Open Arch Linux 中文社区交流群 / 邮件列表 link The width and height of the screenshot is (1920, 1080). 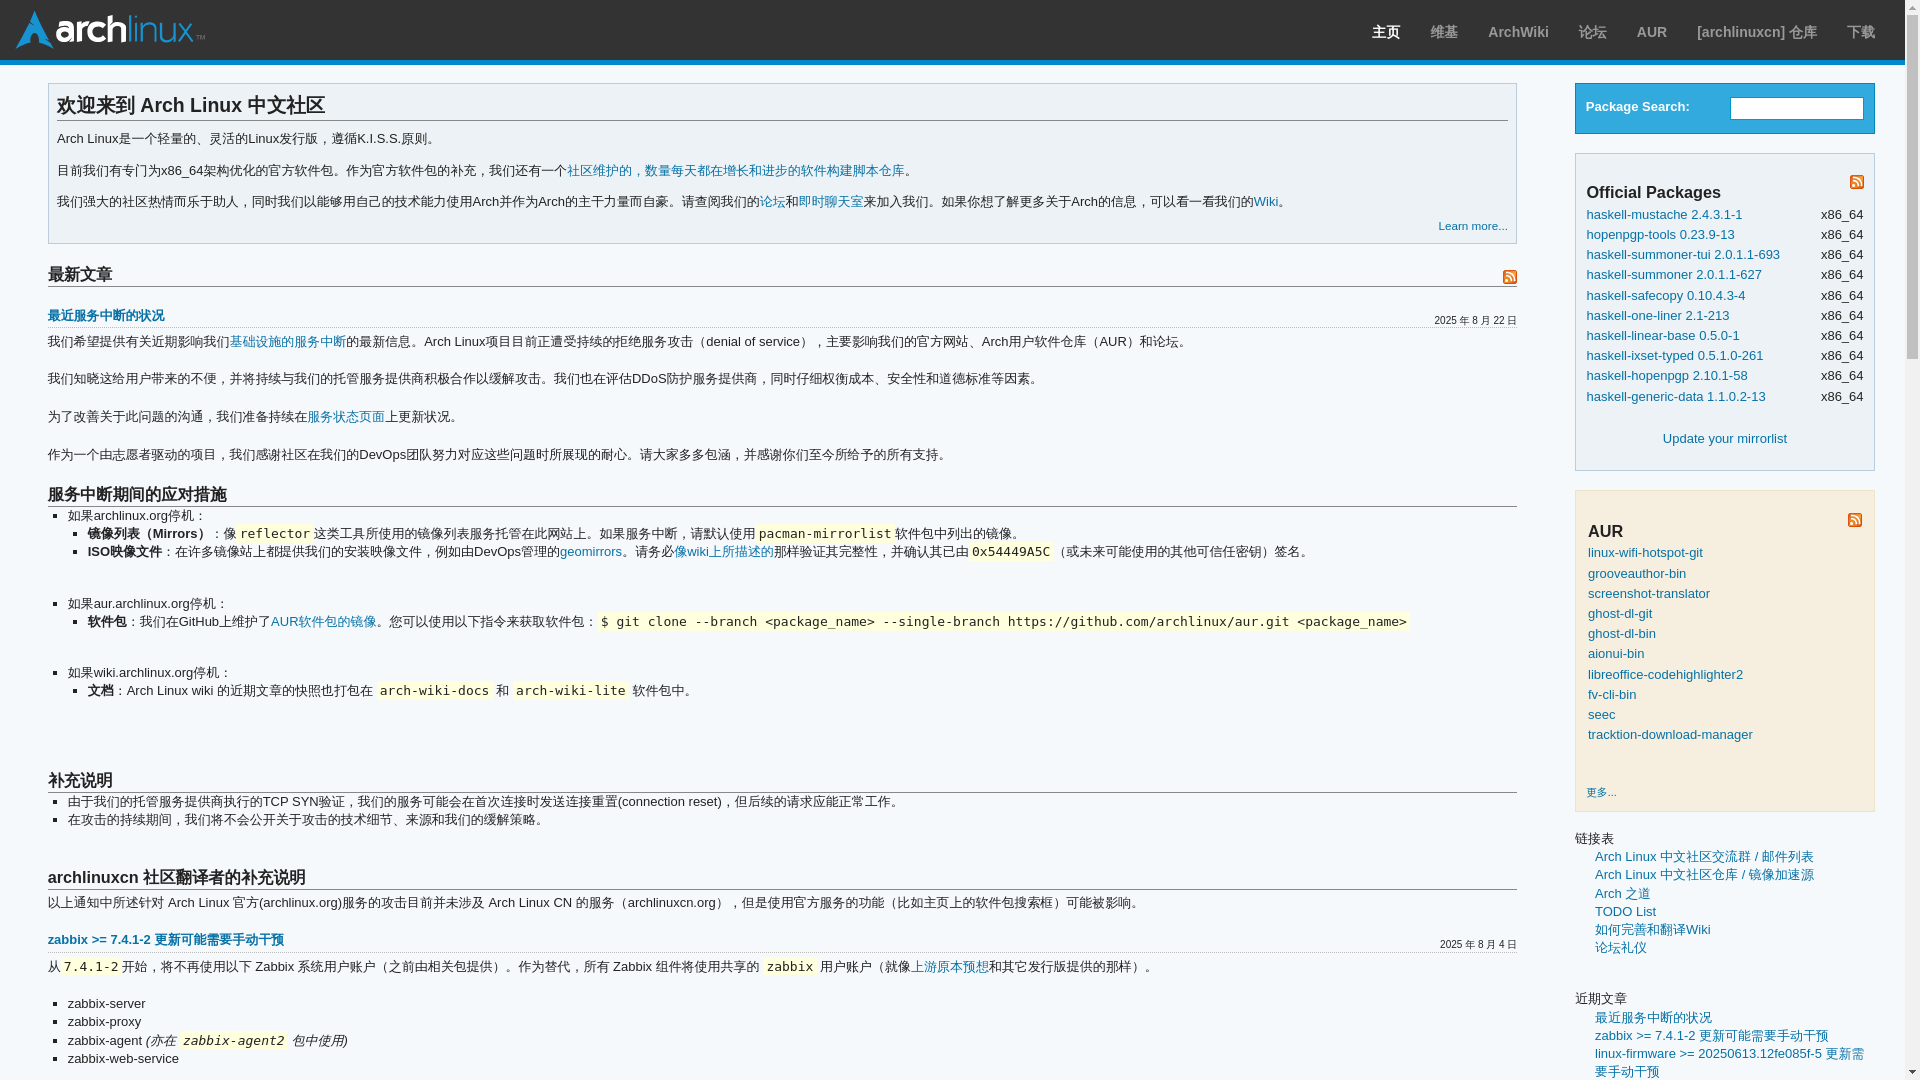pos(1703,857)
